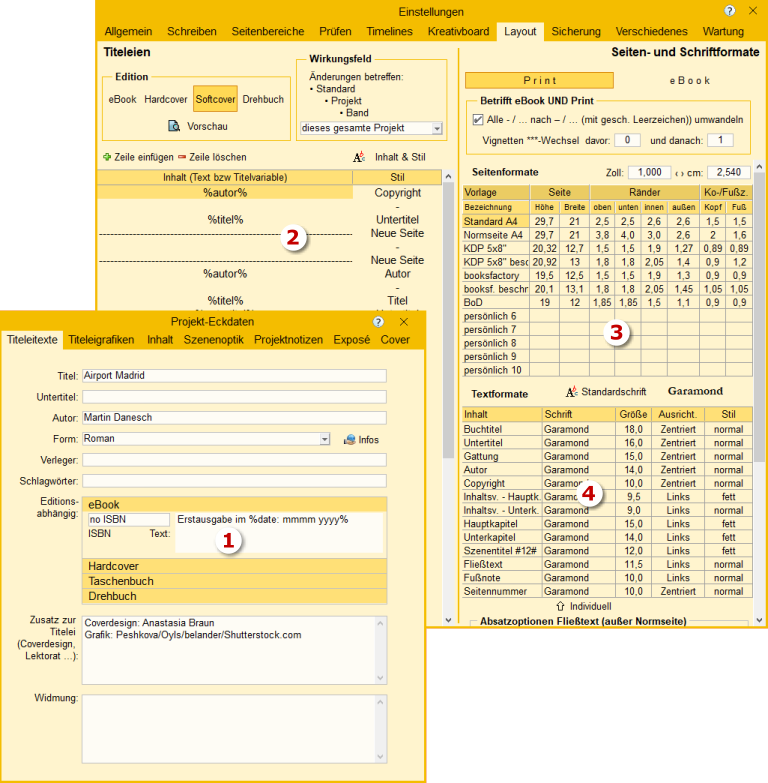The image size is (768, 783).
Task: Select the Softcover edition toggle
Action: click(215, 99)
